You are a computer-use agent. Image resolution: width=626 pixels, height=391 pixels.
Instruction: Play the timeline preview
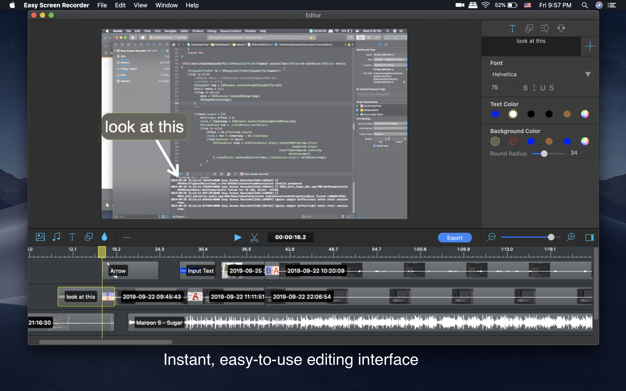click(238, 237)
